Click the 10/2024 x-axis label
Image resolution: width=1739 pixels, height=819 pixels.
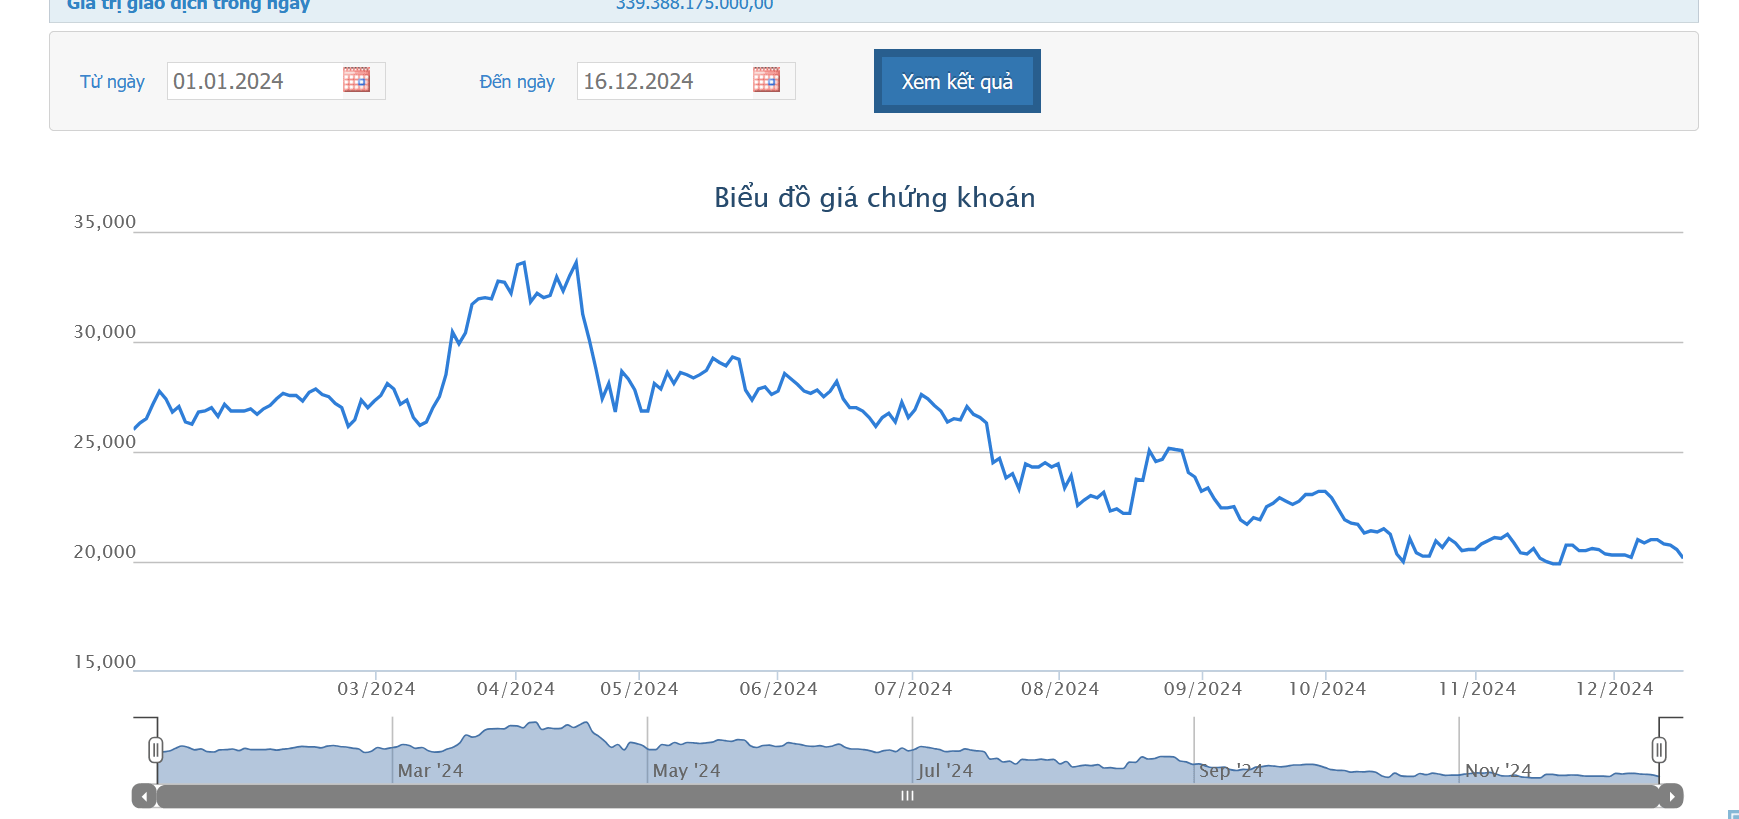[x=1327, y=689]
